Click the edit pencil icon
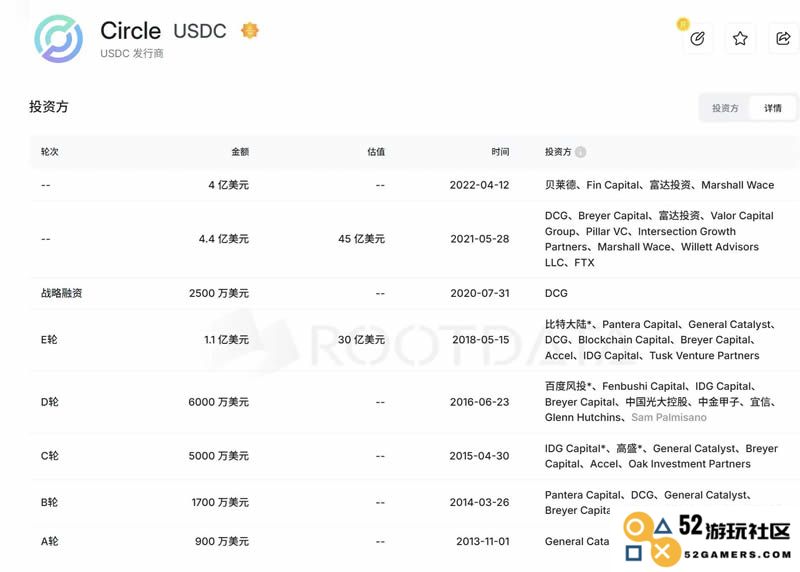The image size is (800, 572). point(697,38)
